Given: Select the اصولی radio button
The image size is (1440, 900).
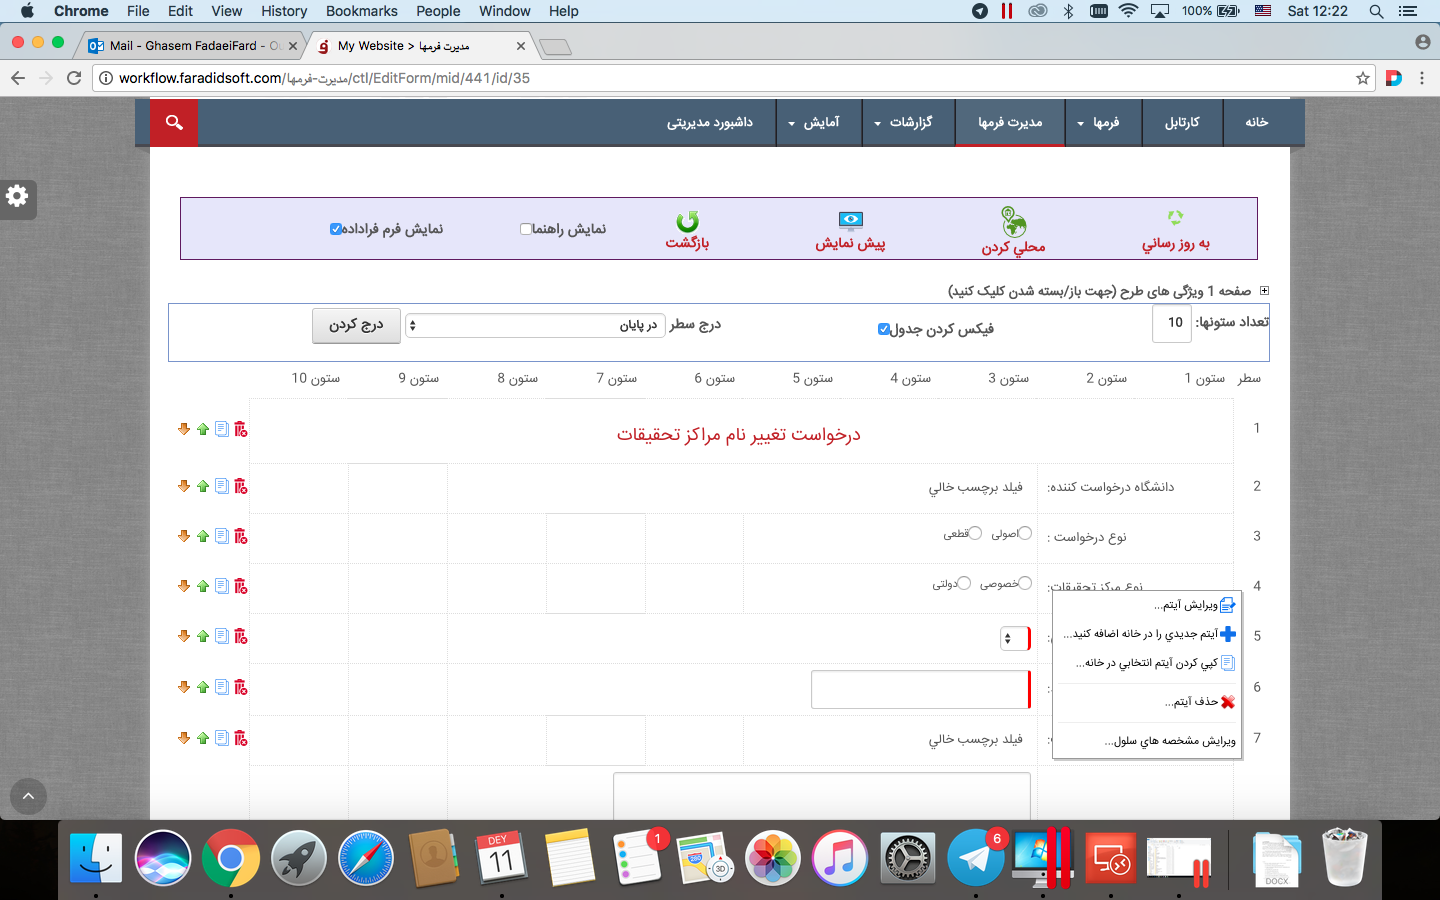Looking at the screenshot, I should click(x=1025, y=534).
